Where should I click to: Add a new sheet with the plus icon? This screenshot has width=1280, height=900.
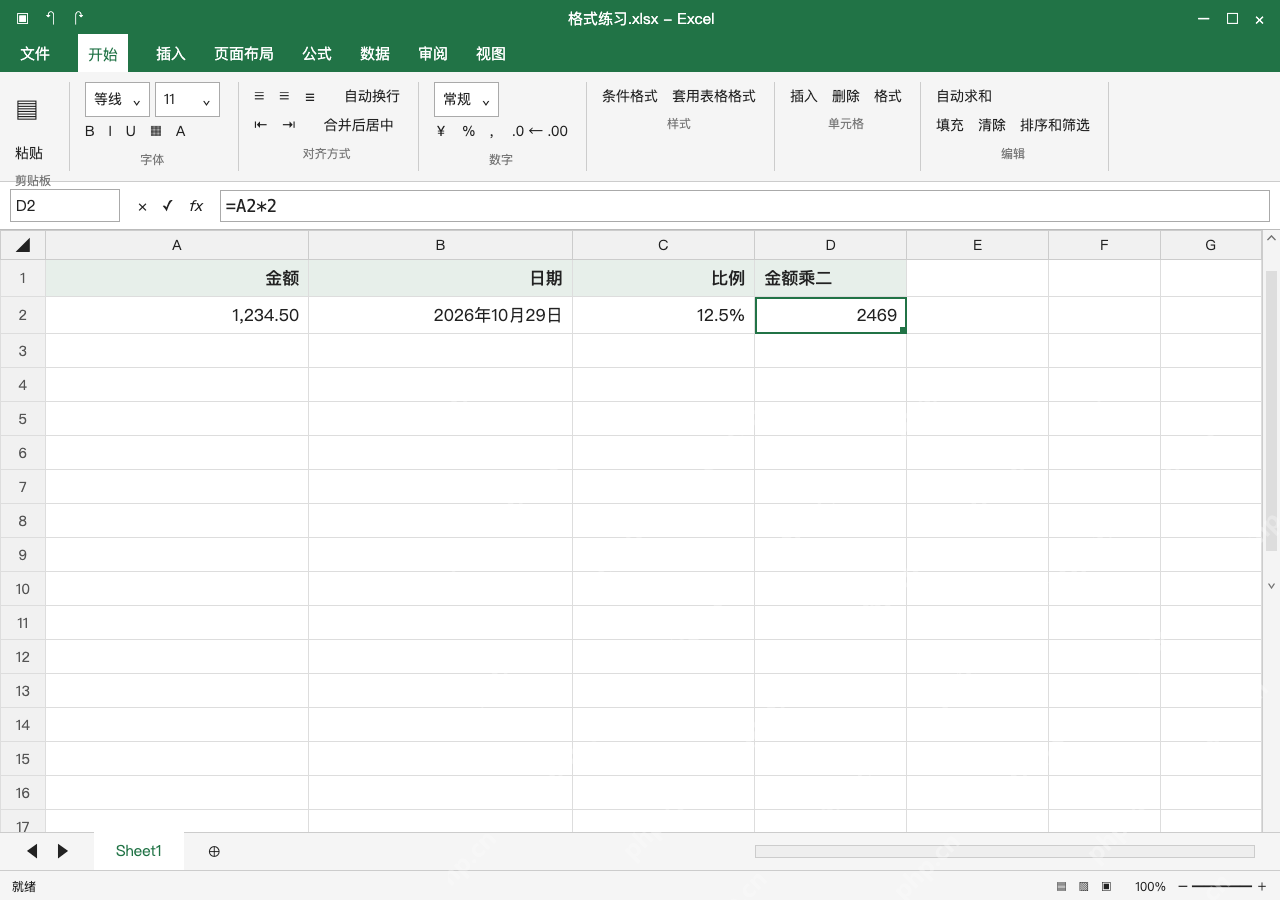pyautogui.click(x=214, y=851)
